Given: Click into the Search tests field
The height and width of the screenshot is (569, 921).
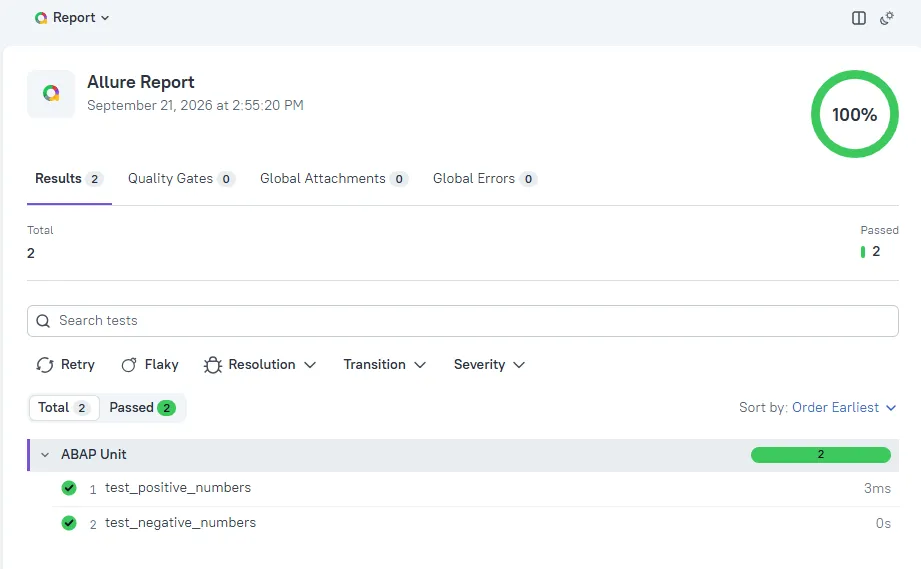Looking at the screenshot, I should pyautogui.click(x=463, y=321).
